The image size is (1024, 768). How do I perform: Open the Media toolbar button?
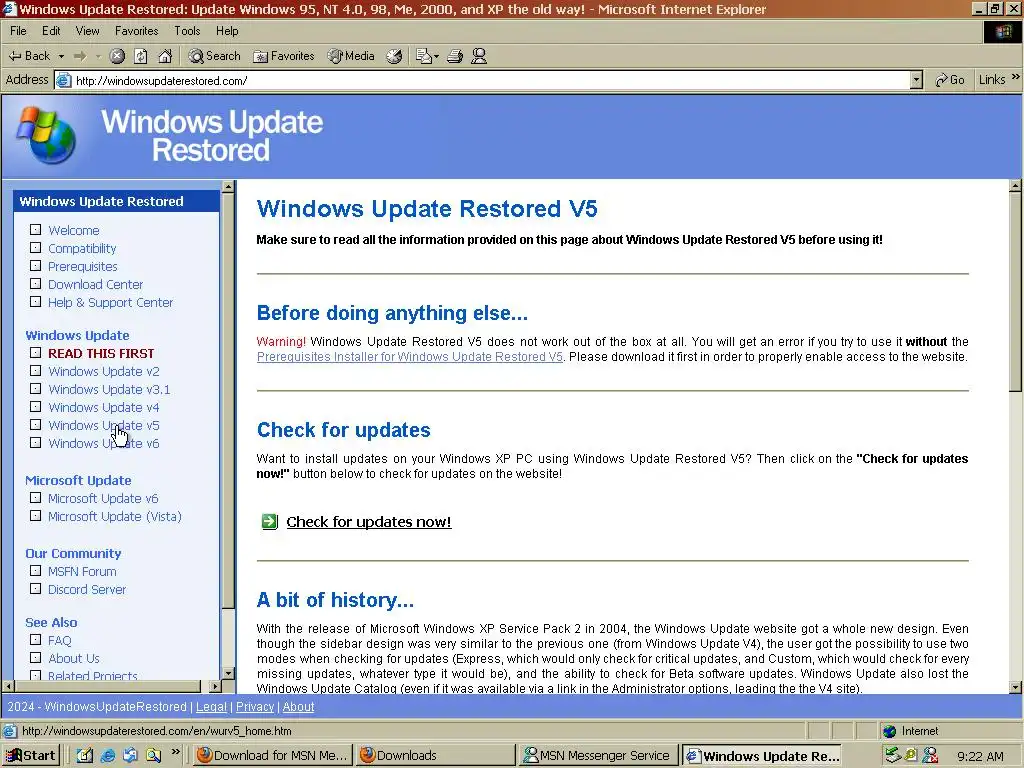tap(351, 56)
